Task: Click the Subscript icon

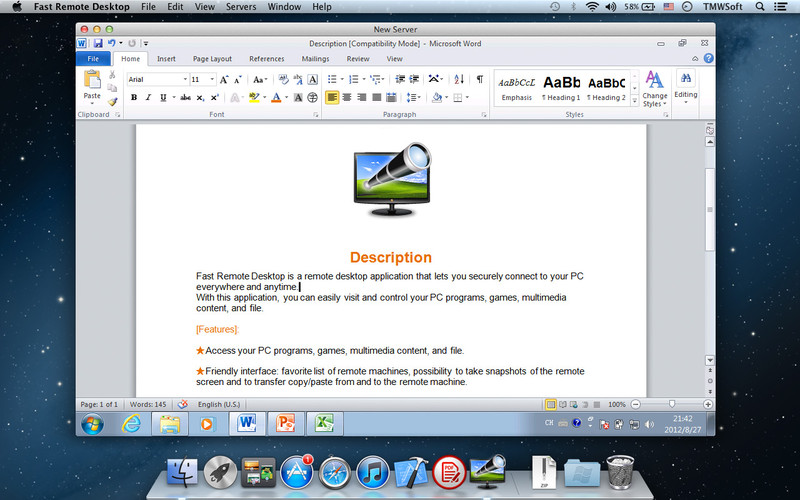Action: point(201,97)
